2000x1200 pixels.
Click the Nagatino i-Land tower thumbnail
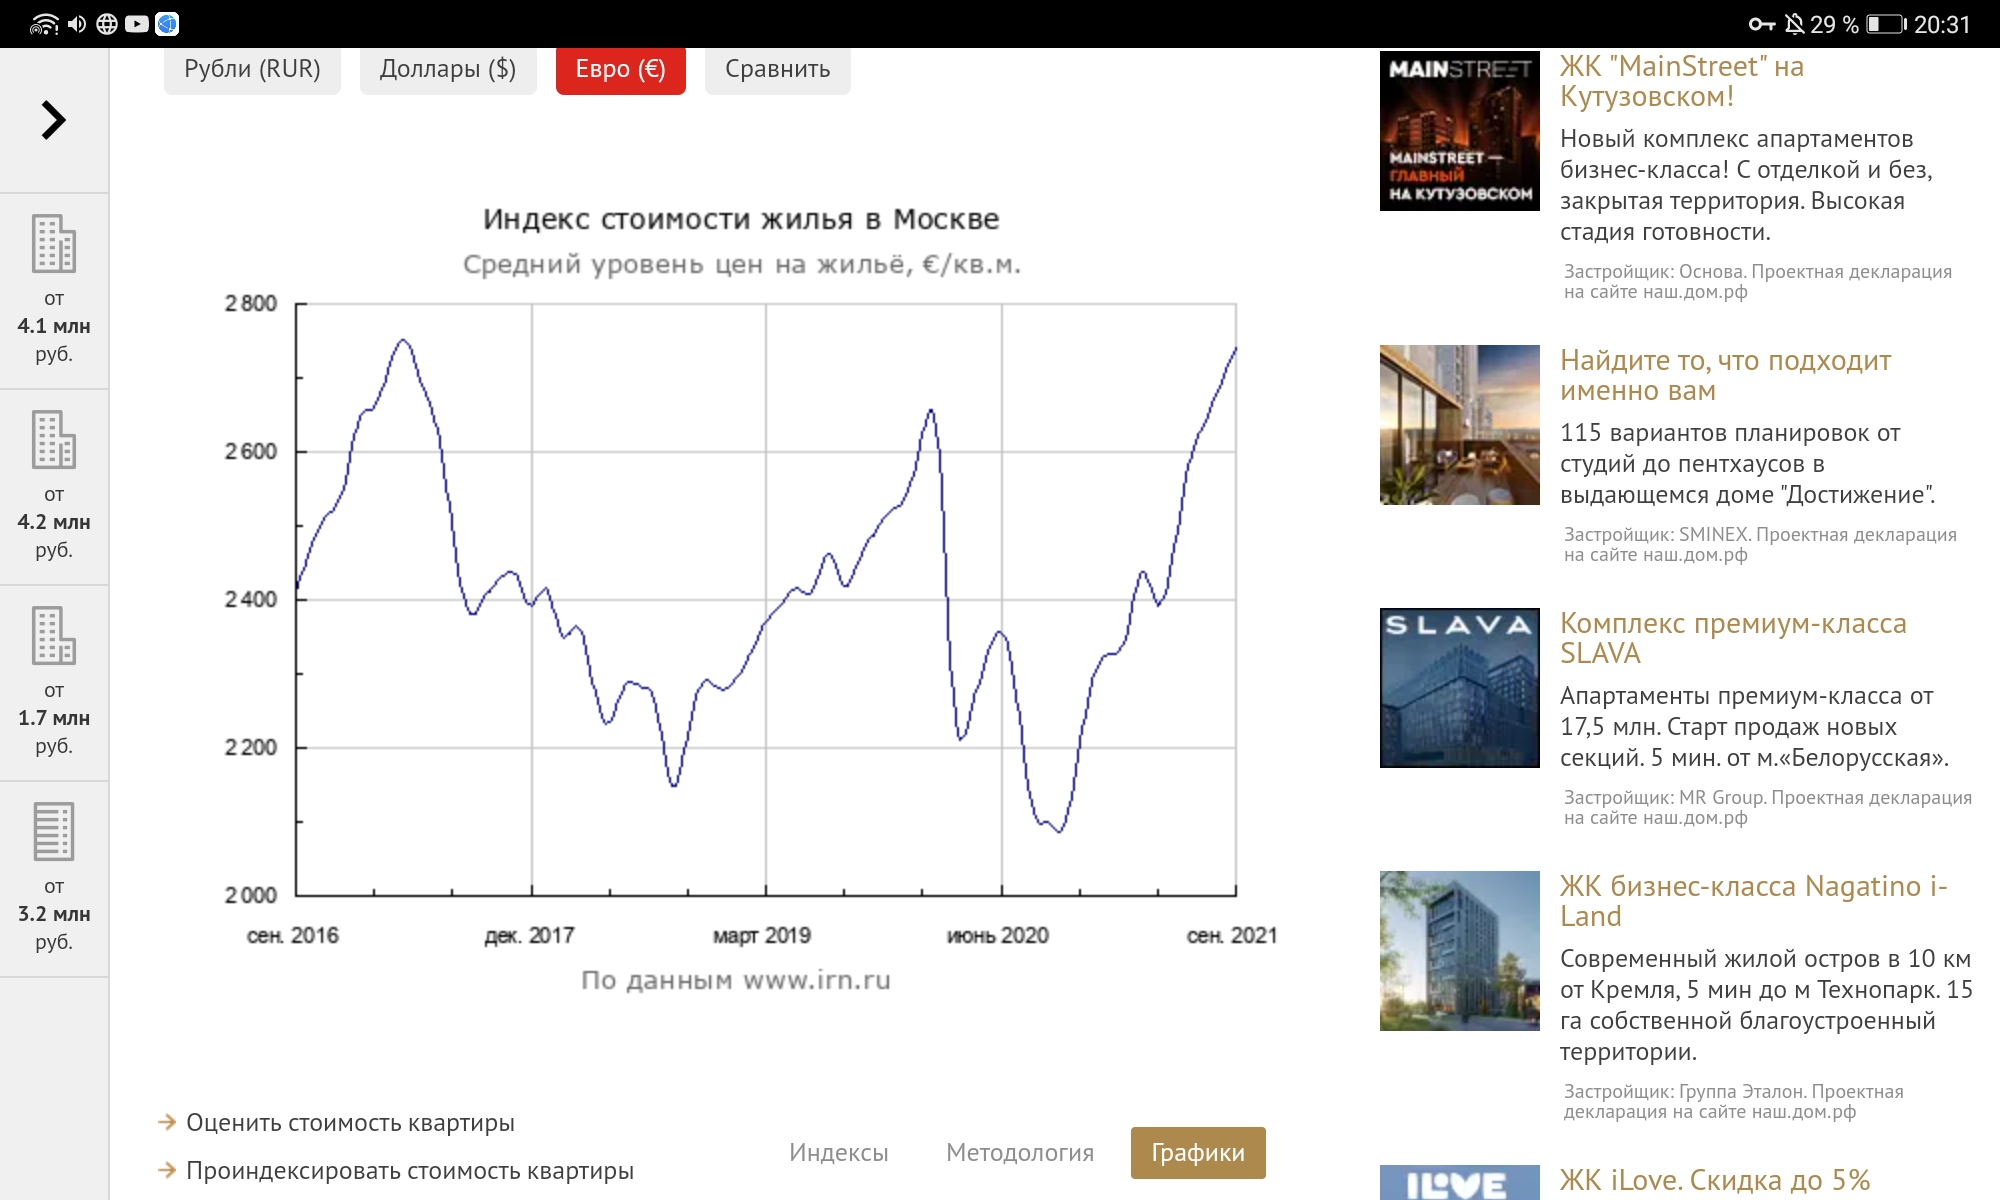[x=1460, y=951]
